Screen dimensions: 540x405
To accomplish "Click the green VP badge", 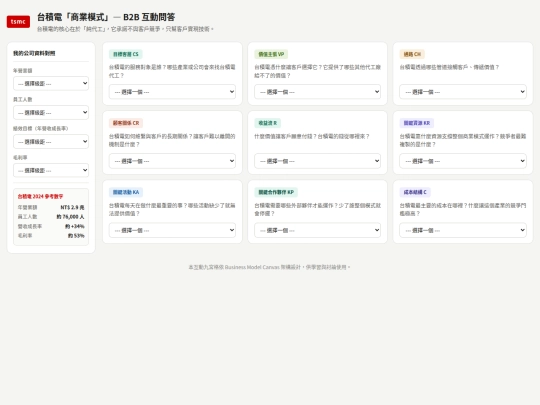I will coord(271,54).
